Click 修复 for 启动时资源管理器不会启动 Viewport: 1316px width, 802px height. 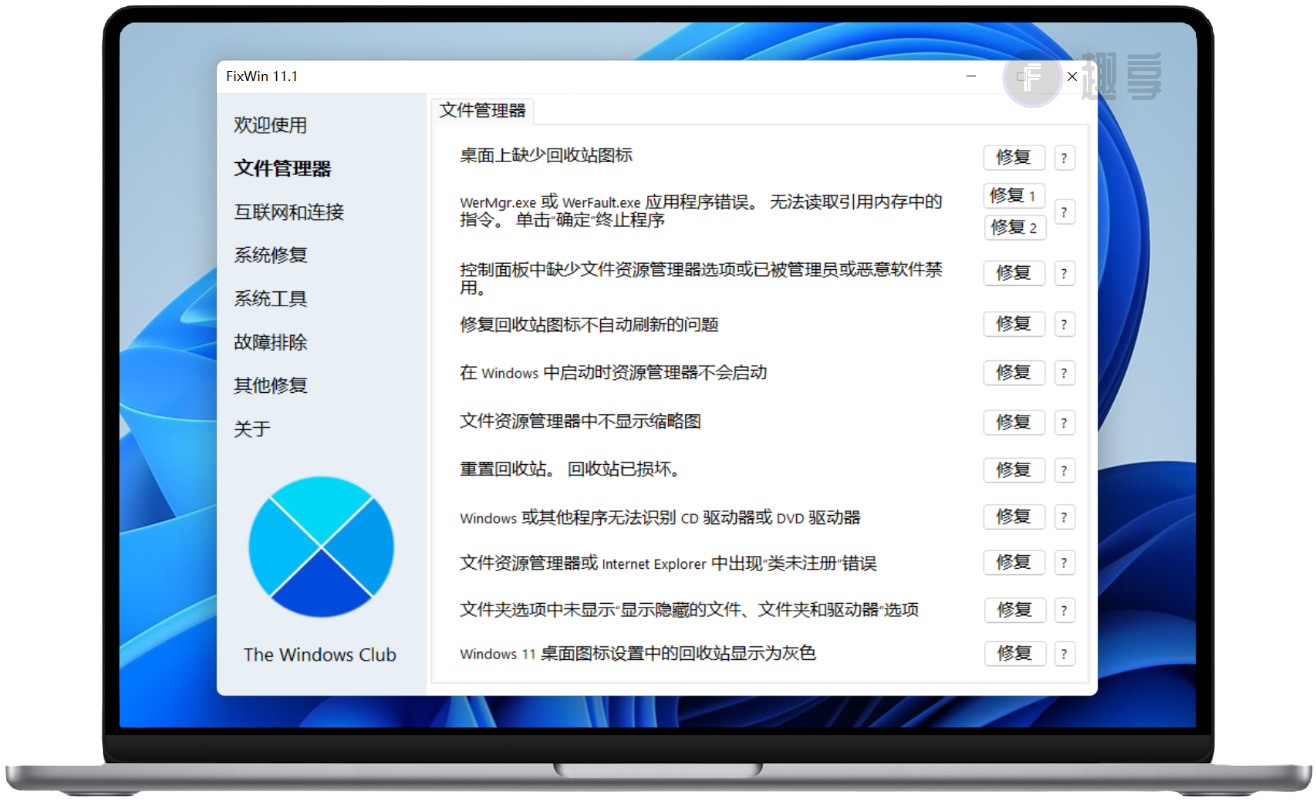[1014, 373]
